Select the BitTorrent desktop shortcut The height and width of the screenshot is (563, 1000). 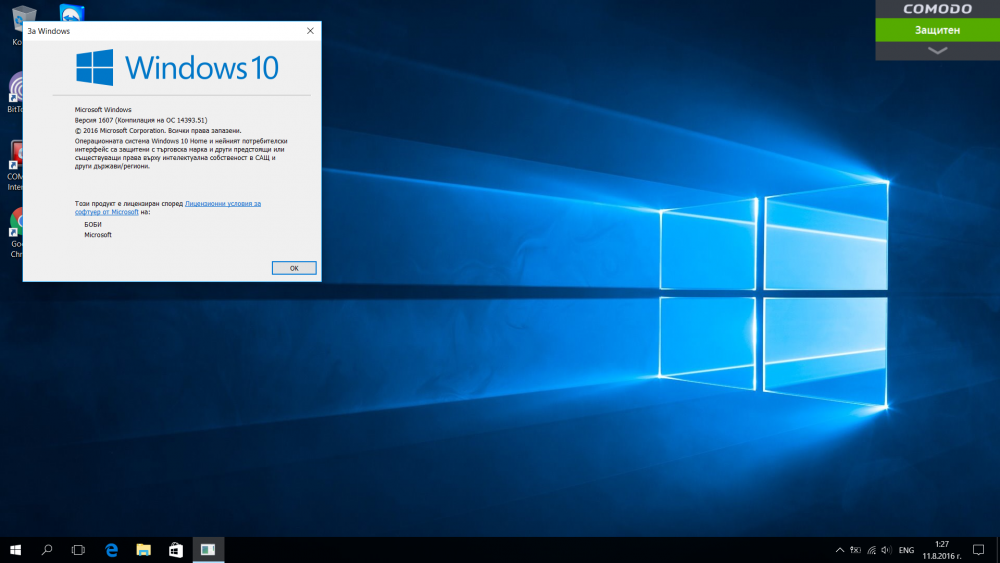pyautogui.click(x=16, y=93)
